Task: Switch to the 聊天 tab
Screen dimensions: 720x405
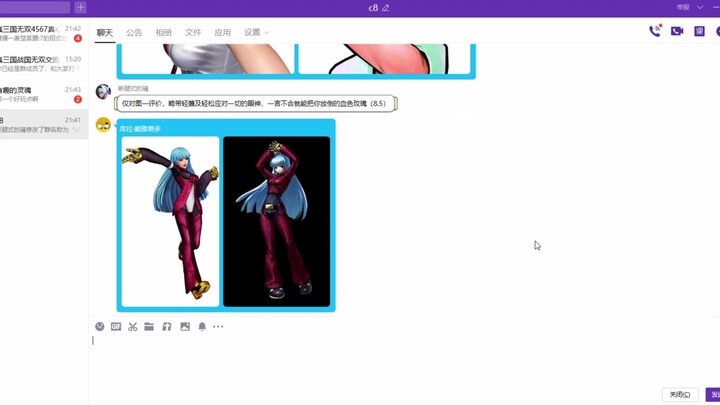Action: (105, 33)
